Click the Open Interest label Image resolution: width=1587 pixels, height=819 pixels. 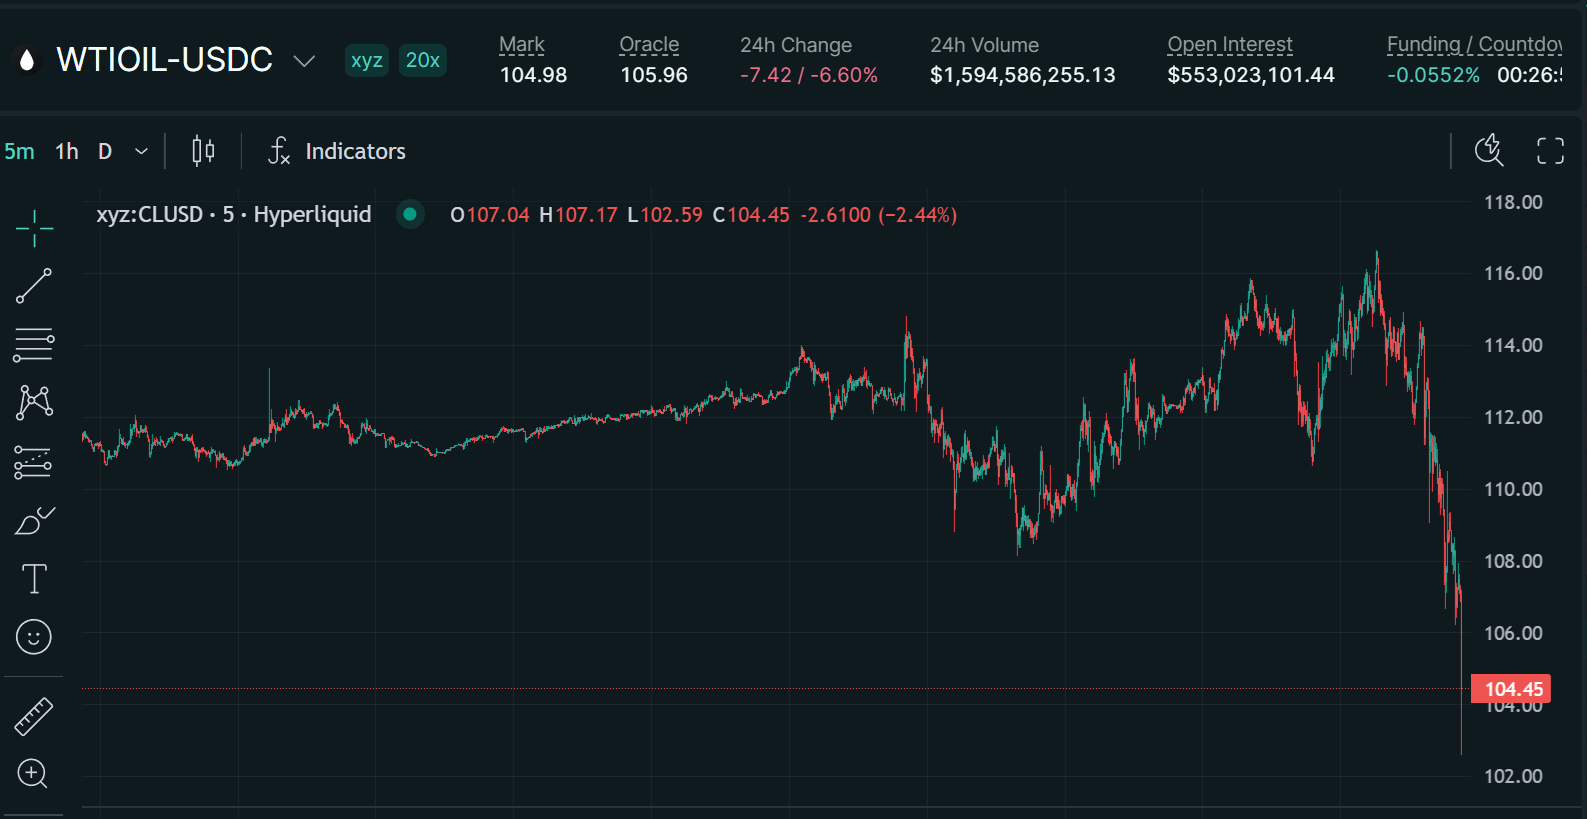click(1230, 45)
